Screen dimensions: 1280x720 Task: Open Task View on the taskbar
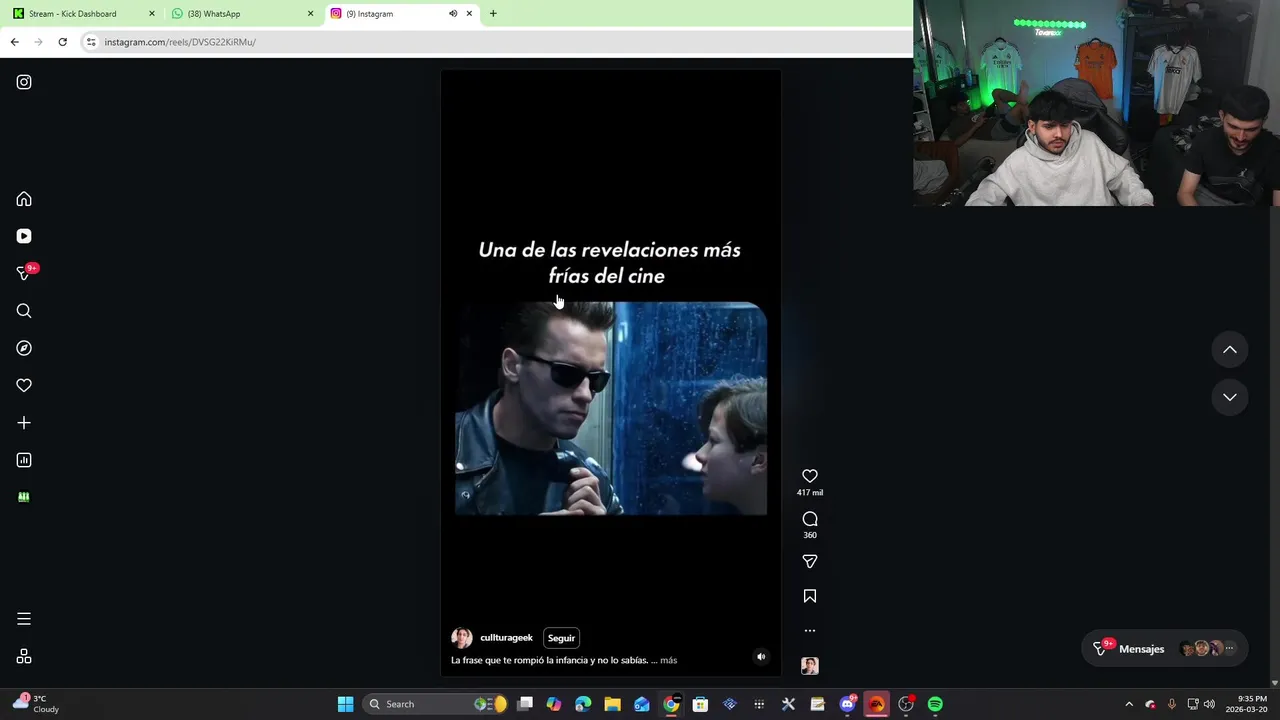[525, 704]
